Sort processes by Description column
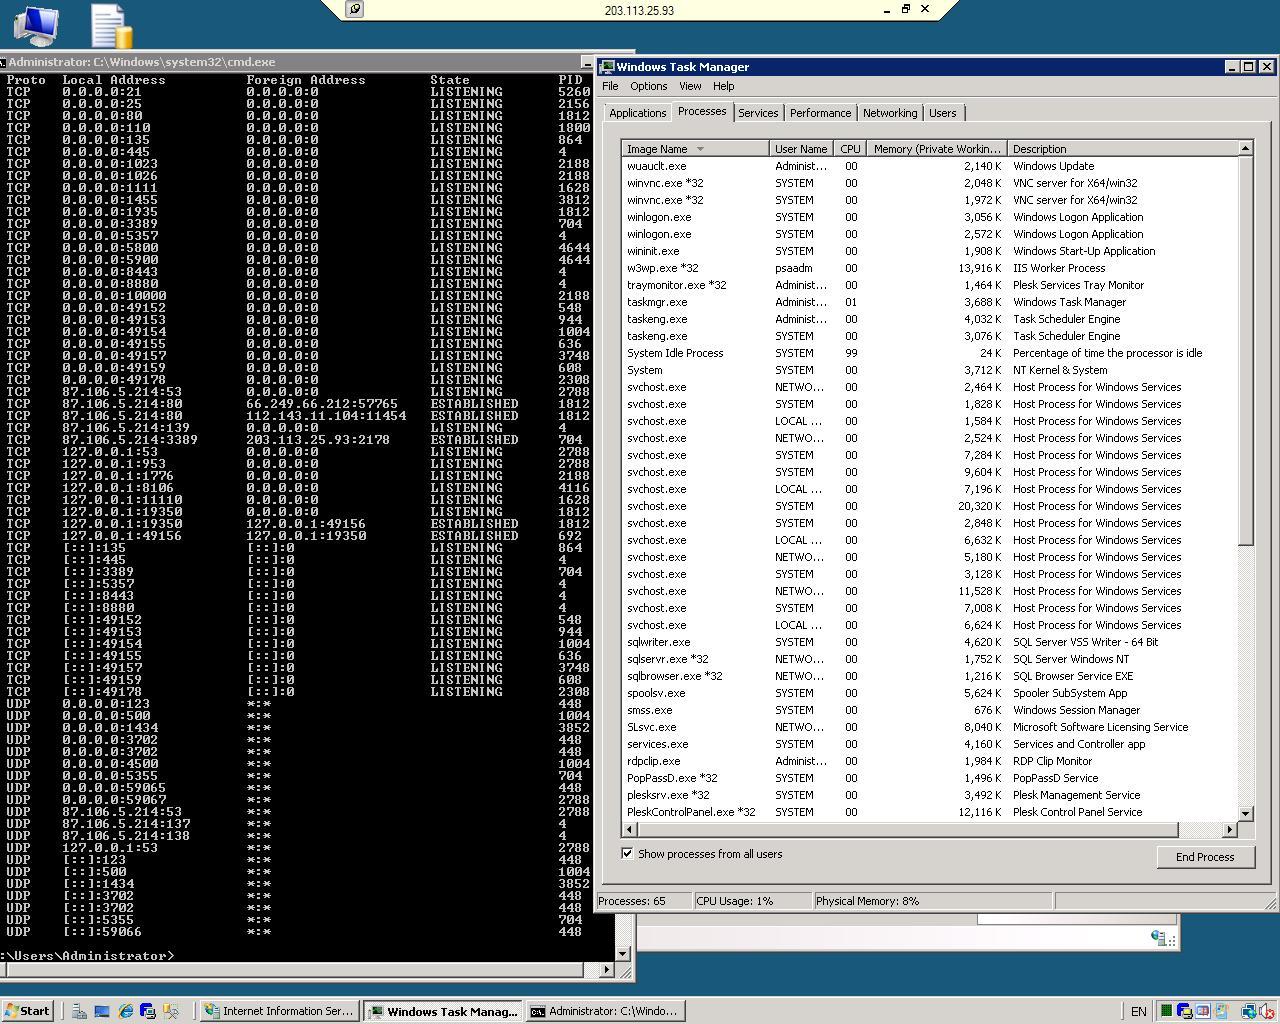1280x1024 pixels. click(1122, 149)
